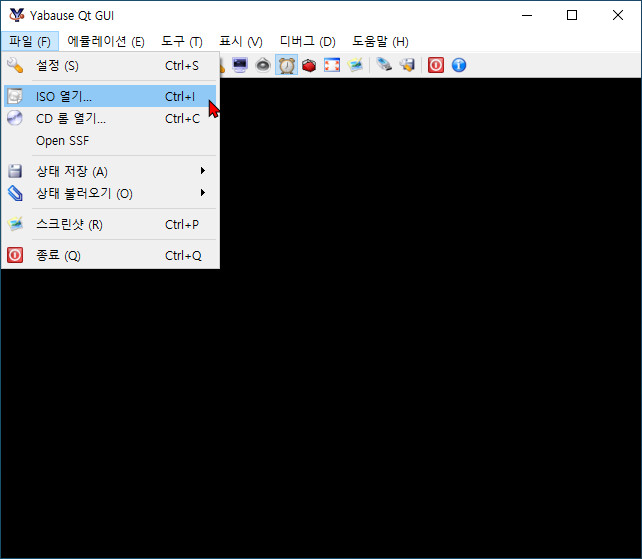The height and width of the screenshot is (559, 642).
Task: Click the fullscreen arrows toolbar icon
Action: click(332, 65)
